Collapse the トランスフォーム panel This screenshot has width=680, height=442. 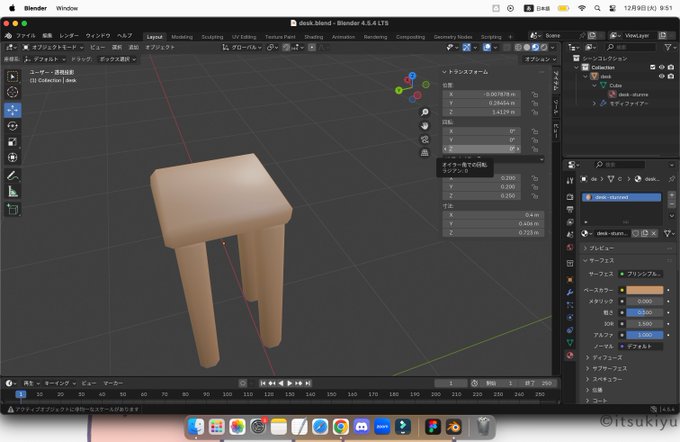(444, 72)
